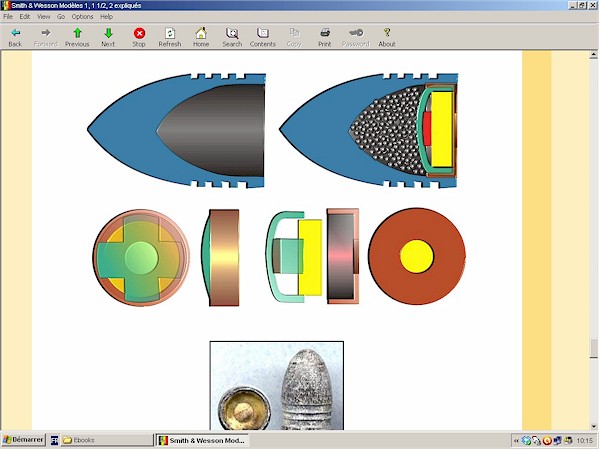This screenshot has height=450, width=600.
Task: Click the Back arrow toolbar icon
Action: [x=15, y=37]
